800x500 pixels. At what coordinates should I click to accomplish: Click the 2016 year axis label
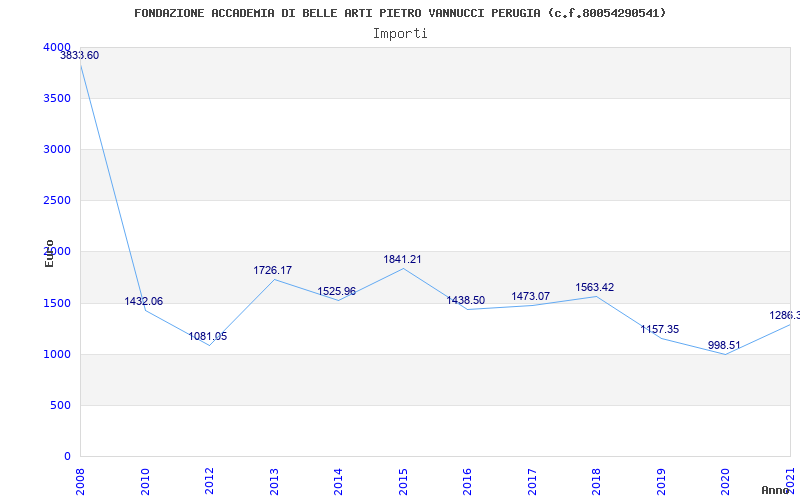click(x=467, y=481)
